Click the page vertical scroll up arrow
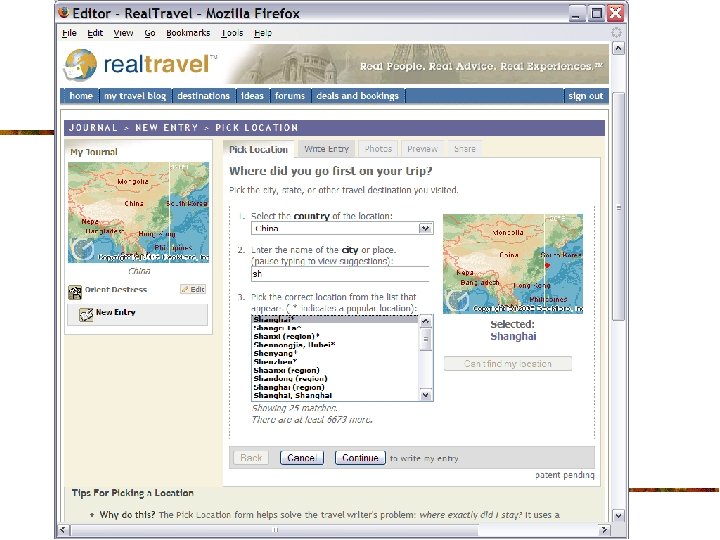 click(619, 48)
